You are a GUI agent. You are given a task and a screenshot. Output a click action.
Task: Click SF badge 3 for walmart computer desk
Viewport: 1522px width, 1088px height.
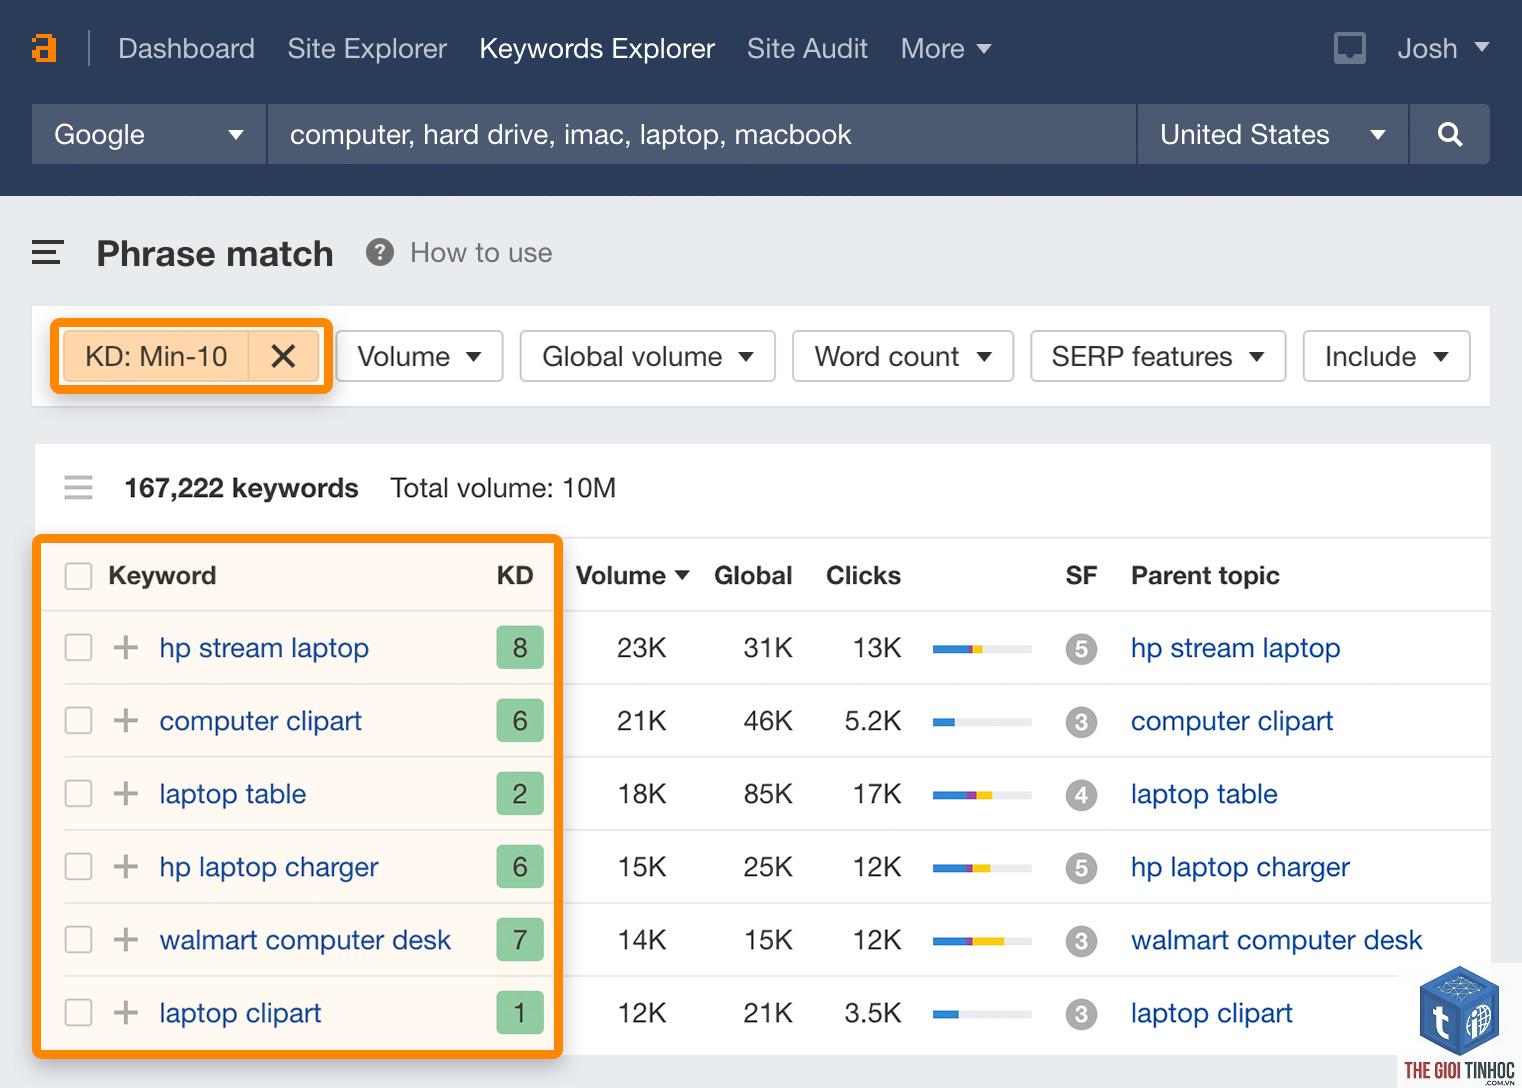click(1081, 941)
